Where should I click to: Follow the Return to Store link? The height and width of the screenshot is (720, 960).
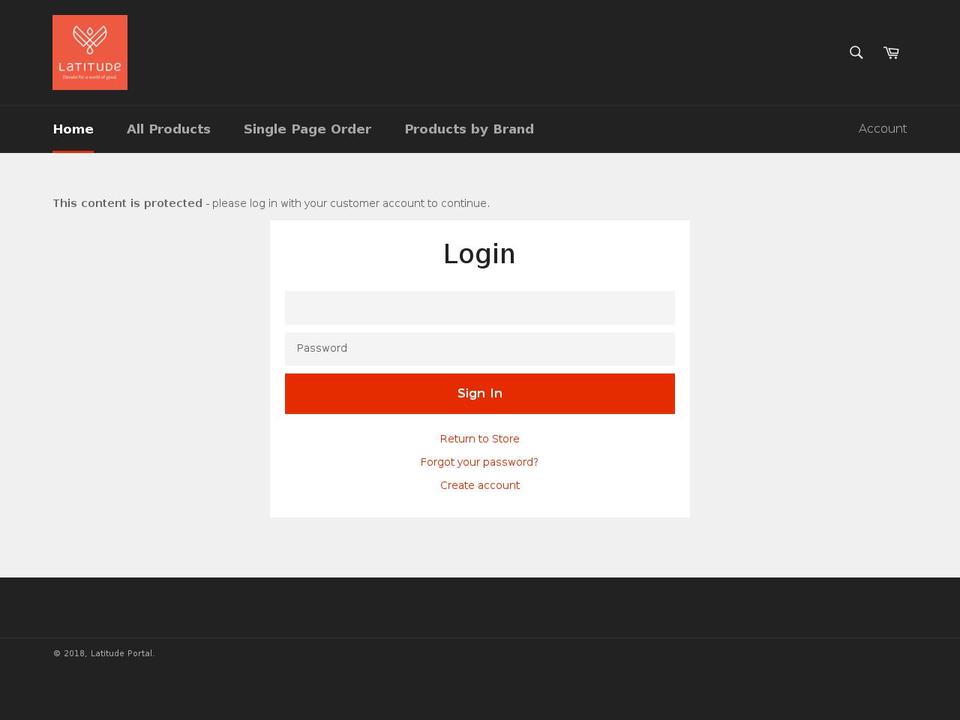point(479,439)
